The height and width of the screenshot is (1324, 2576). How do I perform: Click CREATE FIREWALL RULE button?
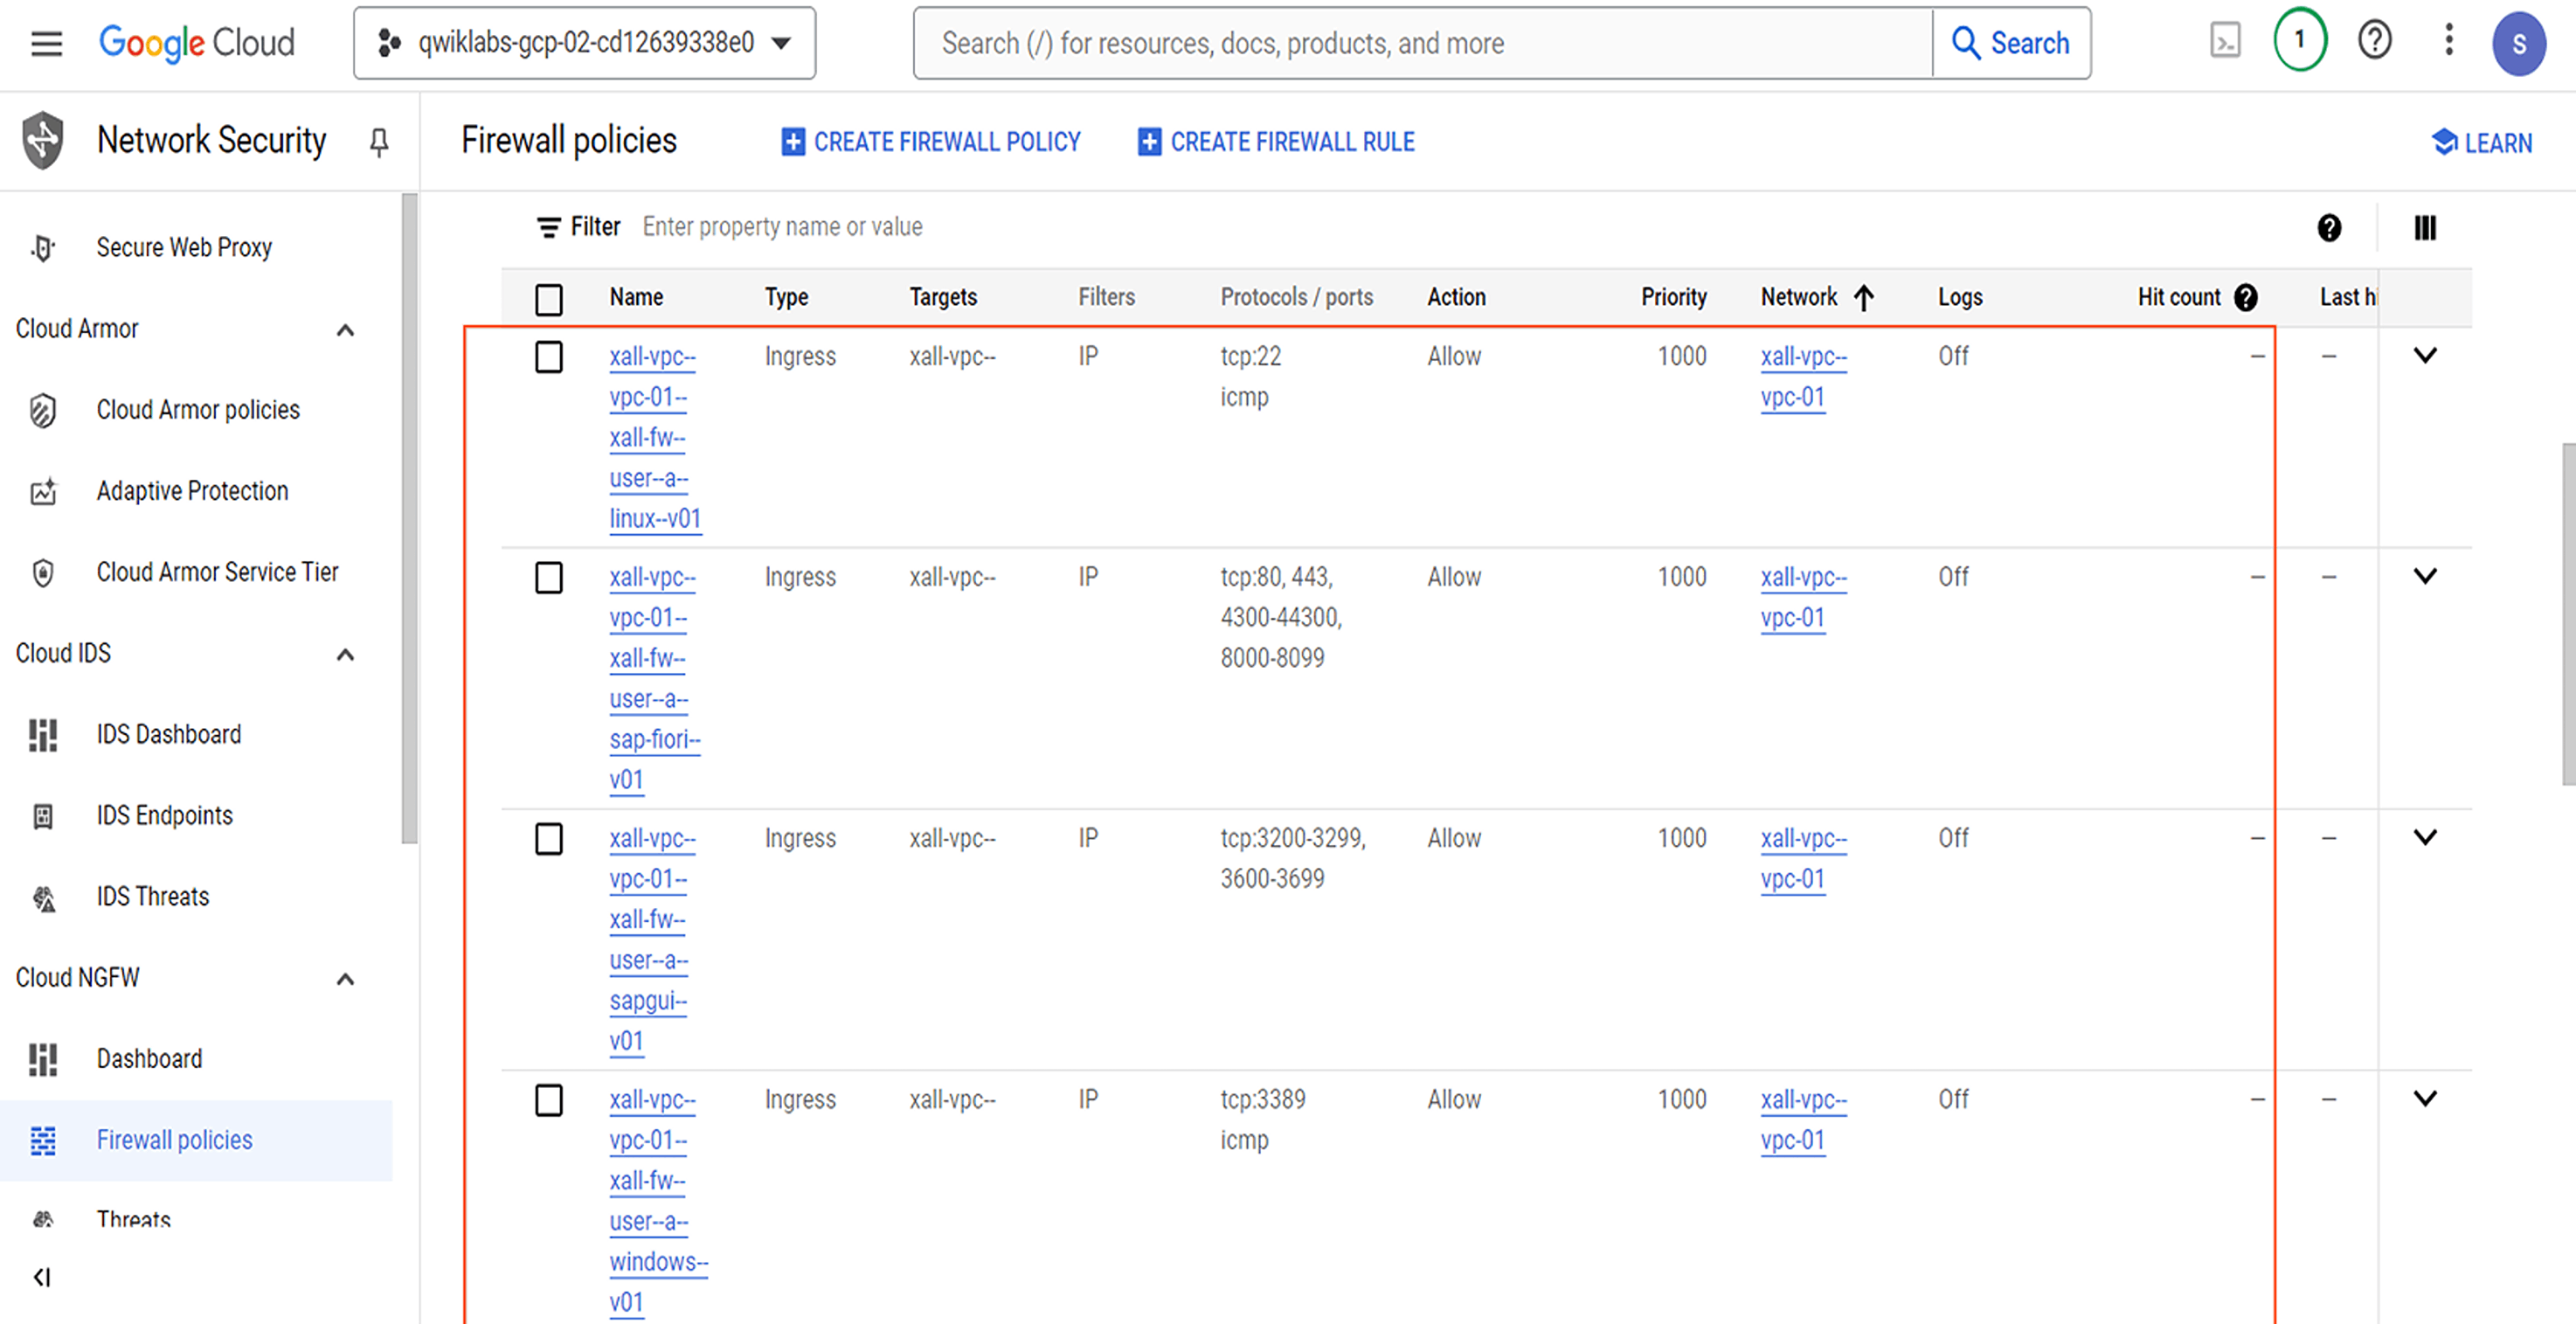click(1276, 142)
